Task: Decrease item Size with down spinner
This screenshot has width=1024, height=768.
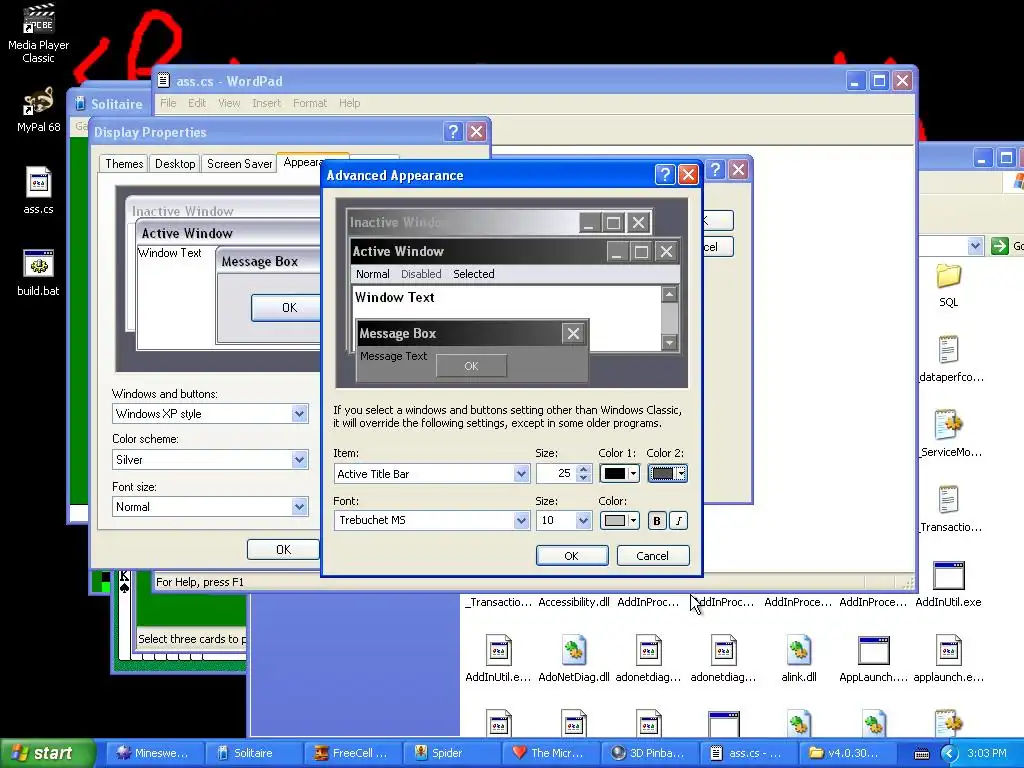Action: click(x=584, y=478)
